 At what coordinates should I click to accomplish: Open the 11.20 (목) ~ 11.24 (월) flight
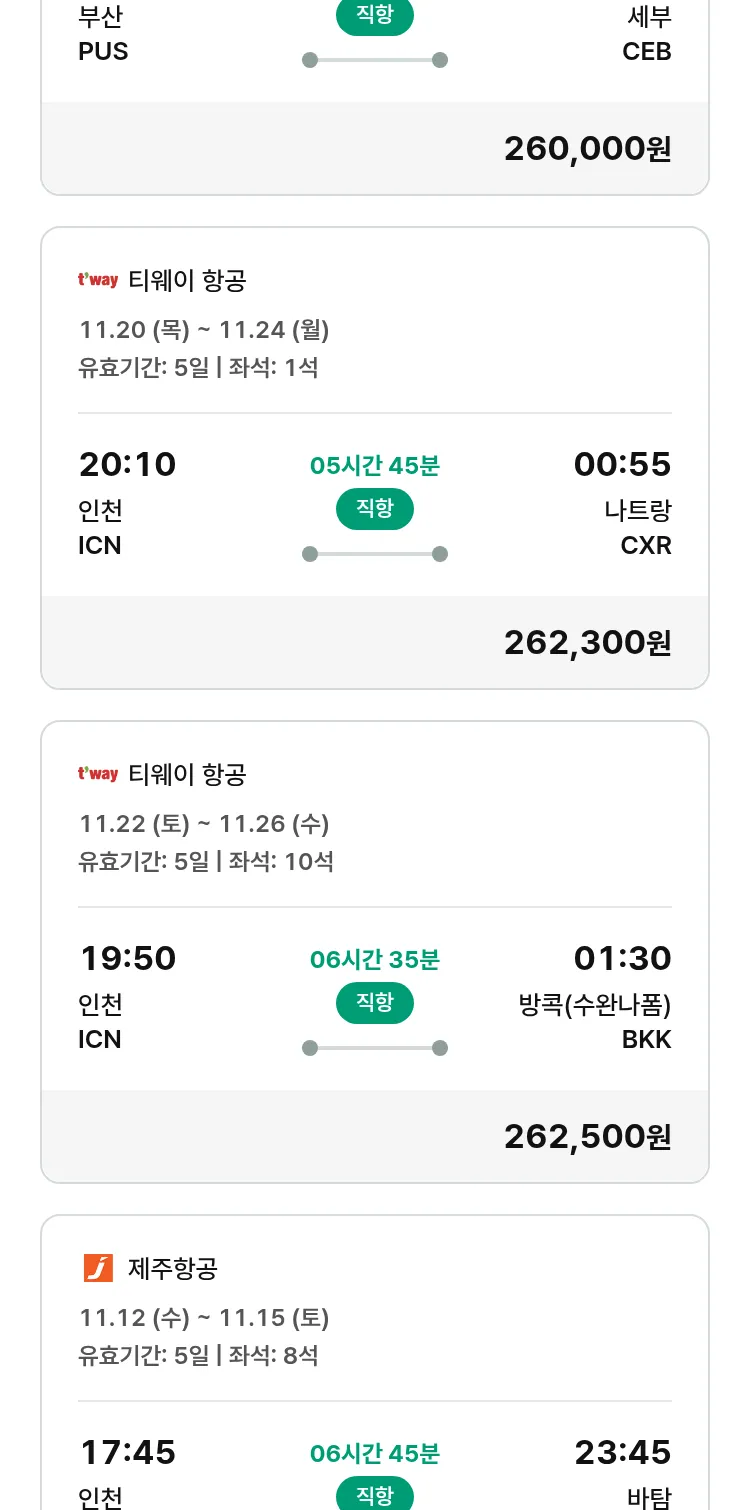204,330
